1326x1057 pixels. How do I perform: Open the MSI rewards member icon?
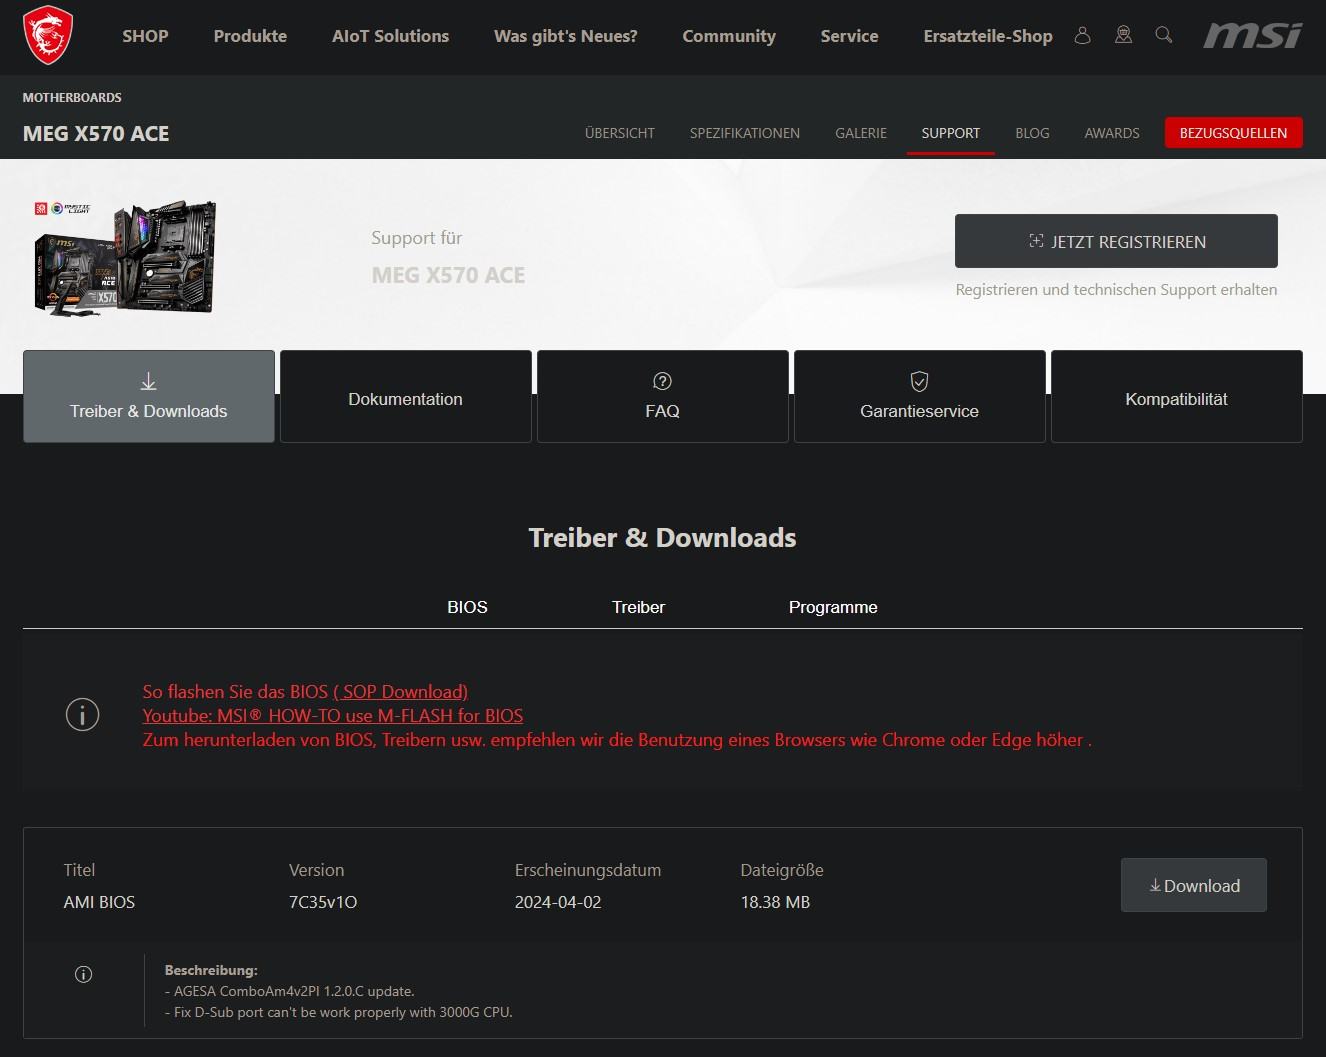click(1123, 35)
